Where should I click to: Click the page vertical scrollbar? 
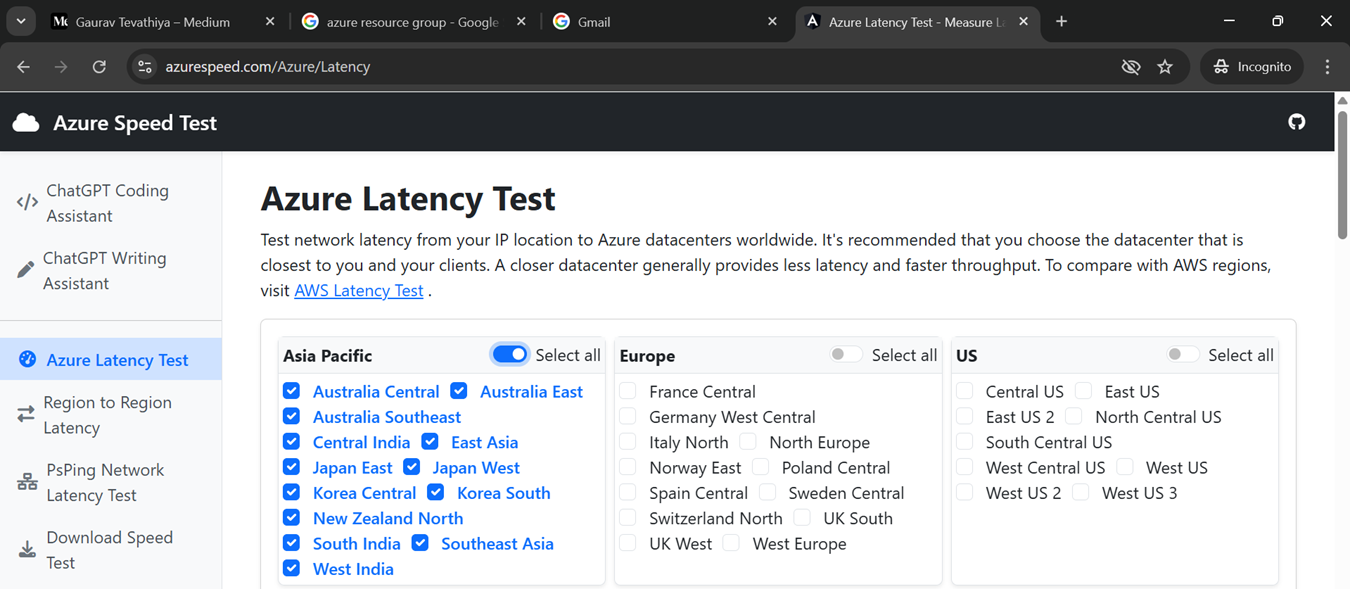pos(1342,190)
